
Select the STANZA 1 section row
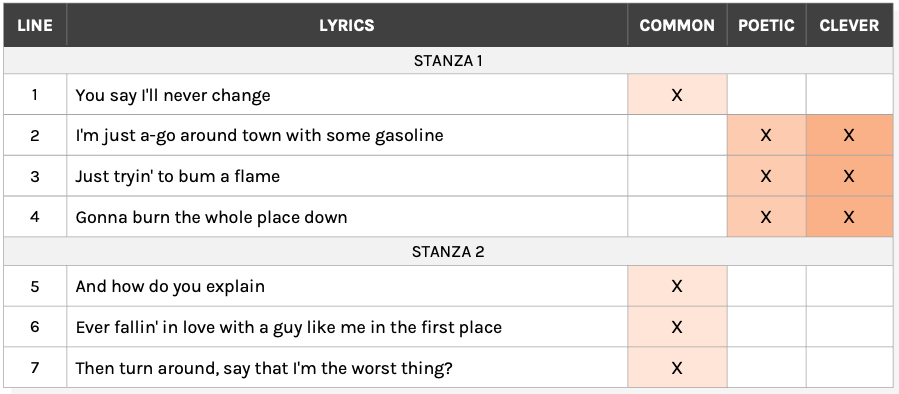448,61
